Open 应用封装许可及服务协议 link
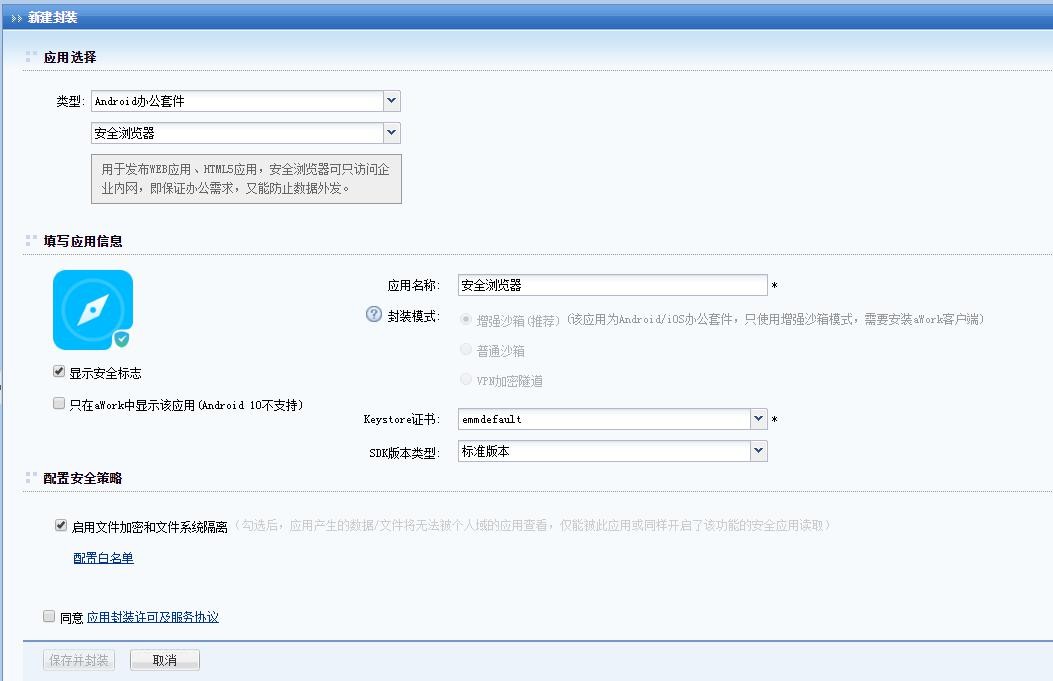Viewport: 1053px width, 681px height. point(152,617)
